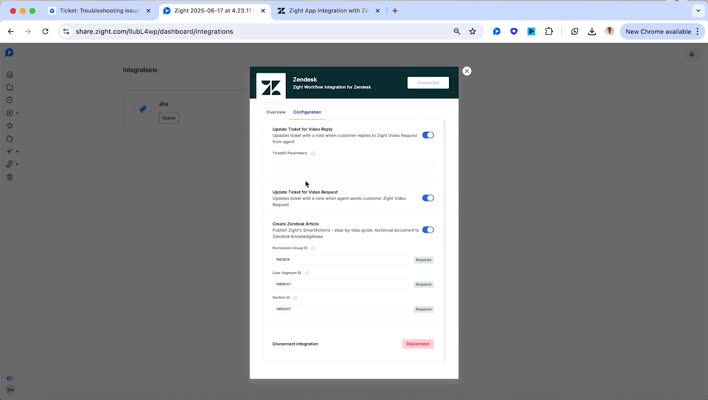This screenshot has width=708, height=400.
Task: Open the favorites star icon in the sidebar
Action: click(9, 126)
